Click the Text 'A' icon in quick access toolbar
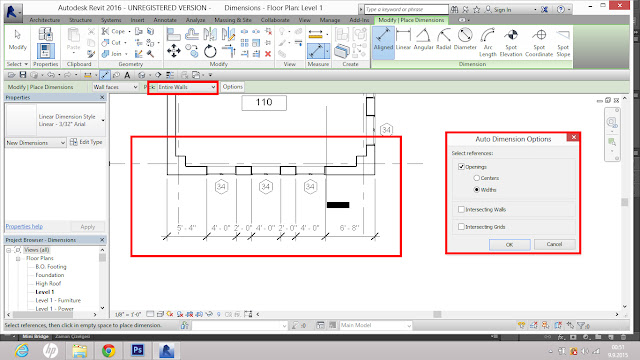640x360 pixels. click(127, 75)
